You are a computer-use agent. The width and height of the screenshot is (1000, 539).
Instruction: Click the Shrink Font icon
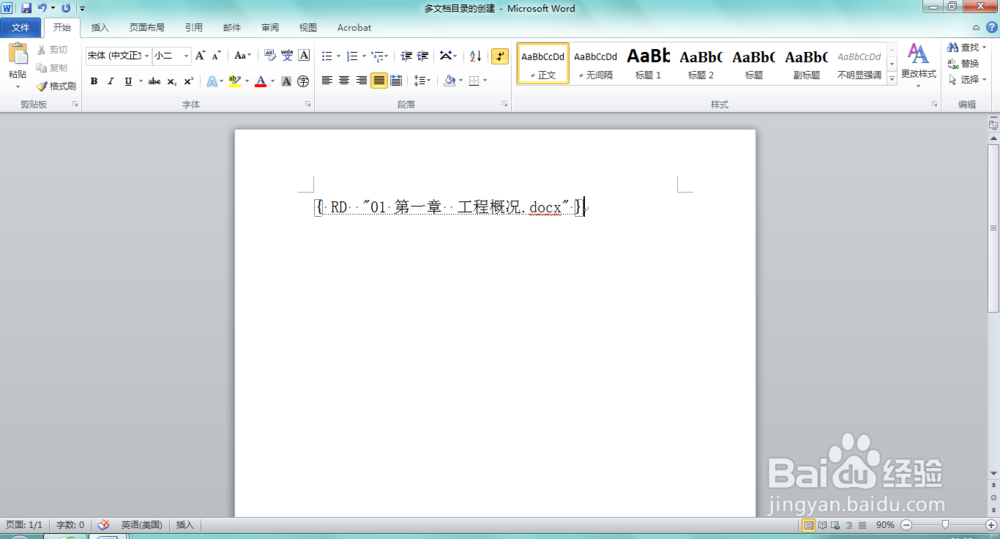coord(216,56)
